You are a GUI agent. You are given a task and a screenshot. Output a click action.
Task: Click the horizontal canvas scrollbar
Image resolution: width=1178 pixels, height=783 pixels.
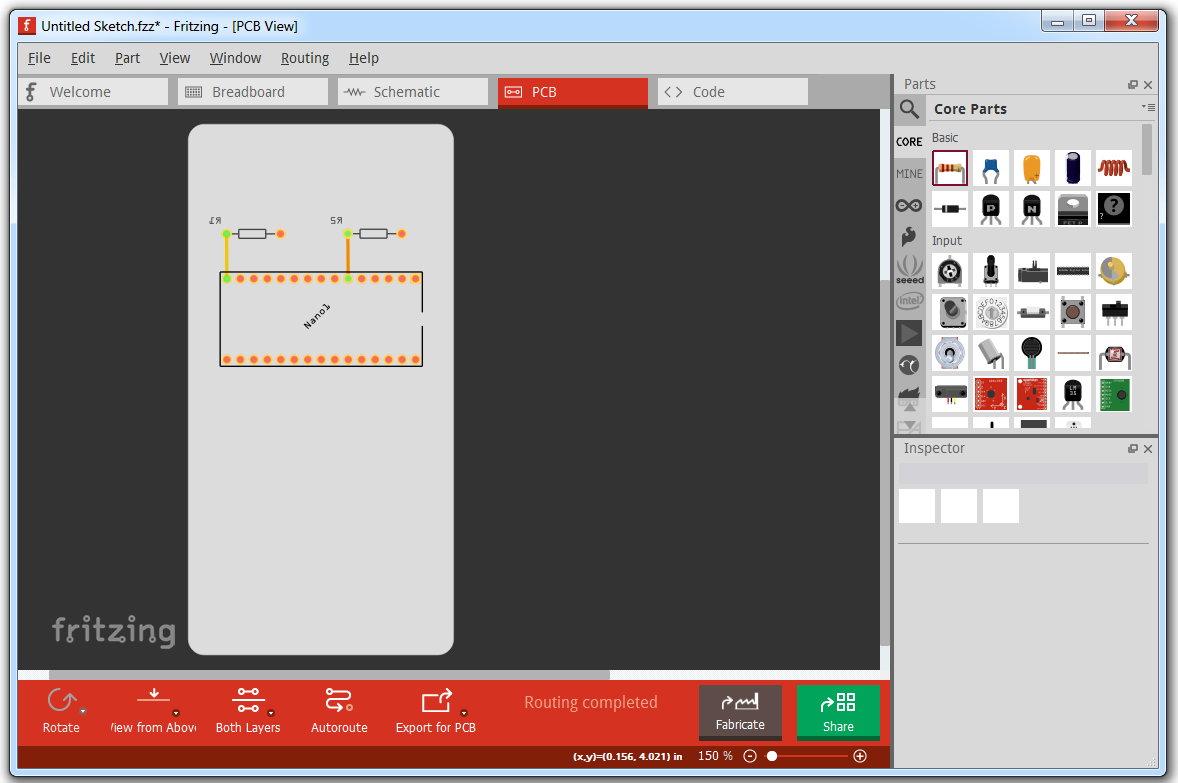[328, 675]
